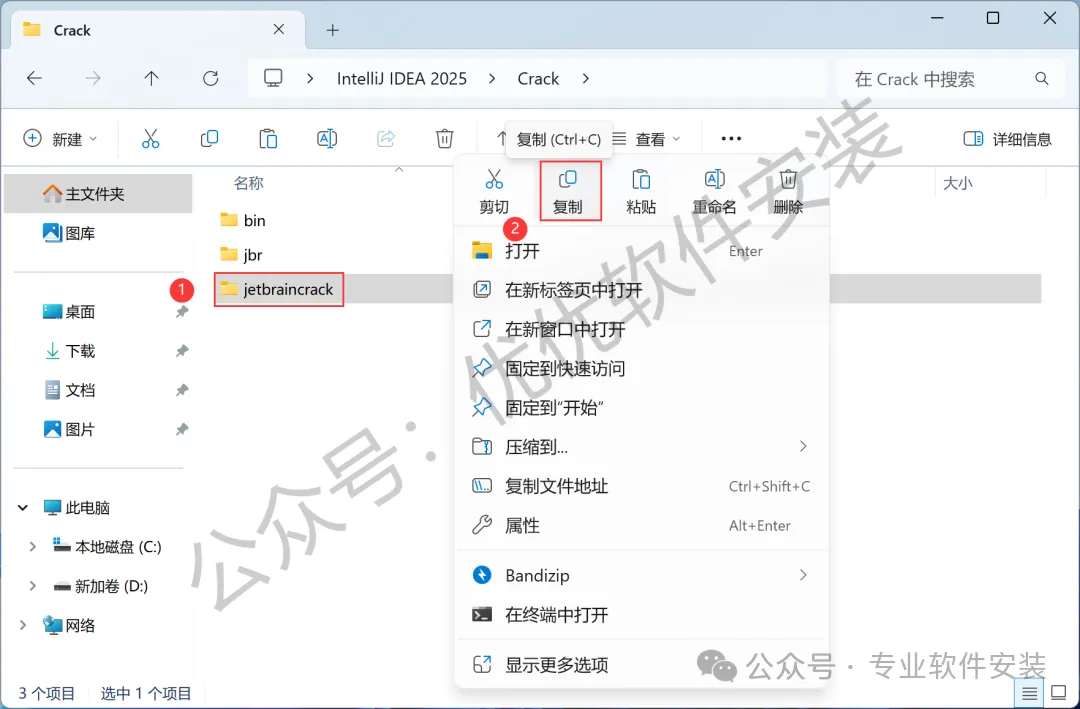The width and height of the screenshot is (1080, 709).
Task: Refresh the current folder view
Action: pos(210,79)
